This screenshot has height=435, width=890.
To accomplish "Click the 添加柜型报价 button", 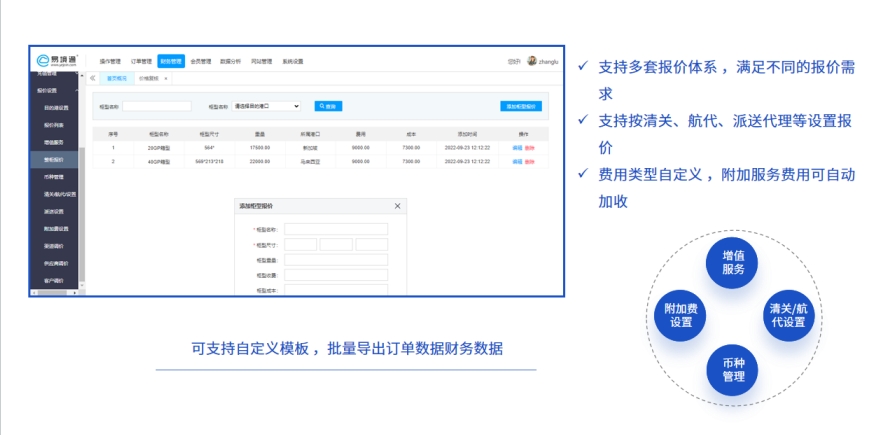I will 521,105.
